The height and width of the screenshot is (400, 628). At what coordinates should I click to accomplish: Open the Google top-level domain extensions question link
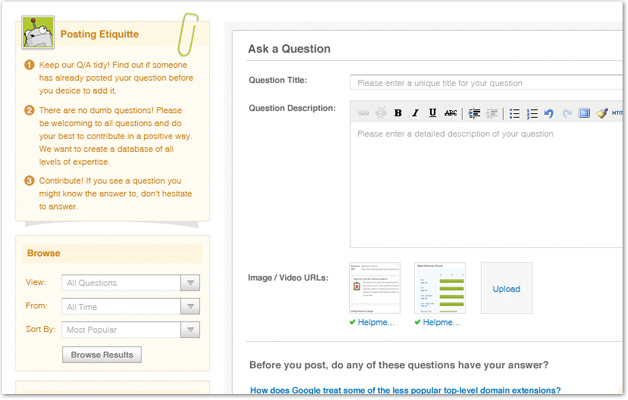pyautogui.click(x=405, y=390)
